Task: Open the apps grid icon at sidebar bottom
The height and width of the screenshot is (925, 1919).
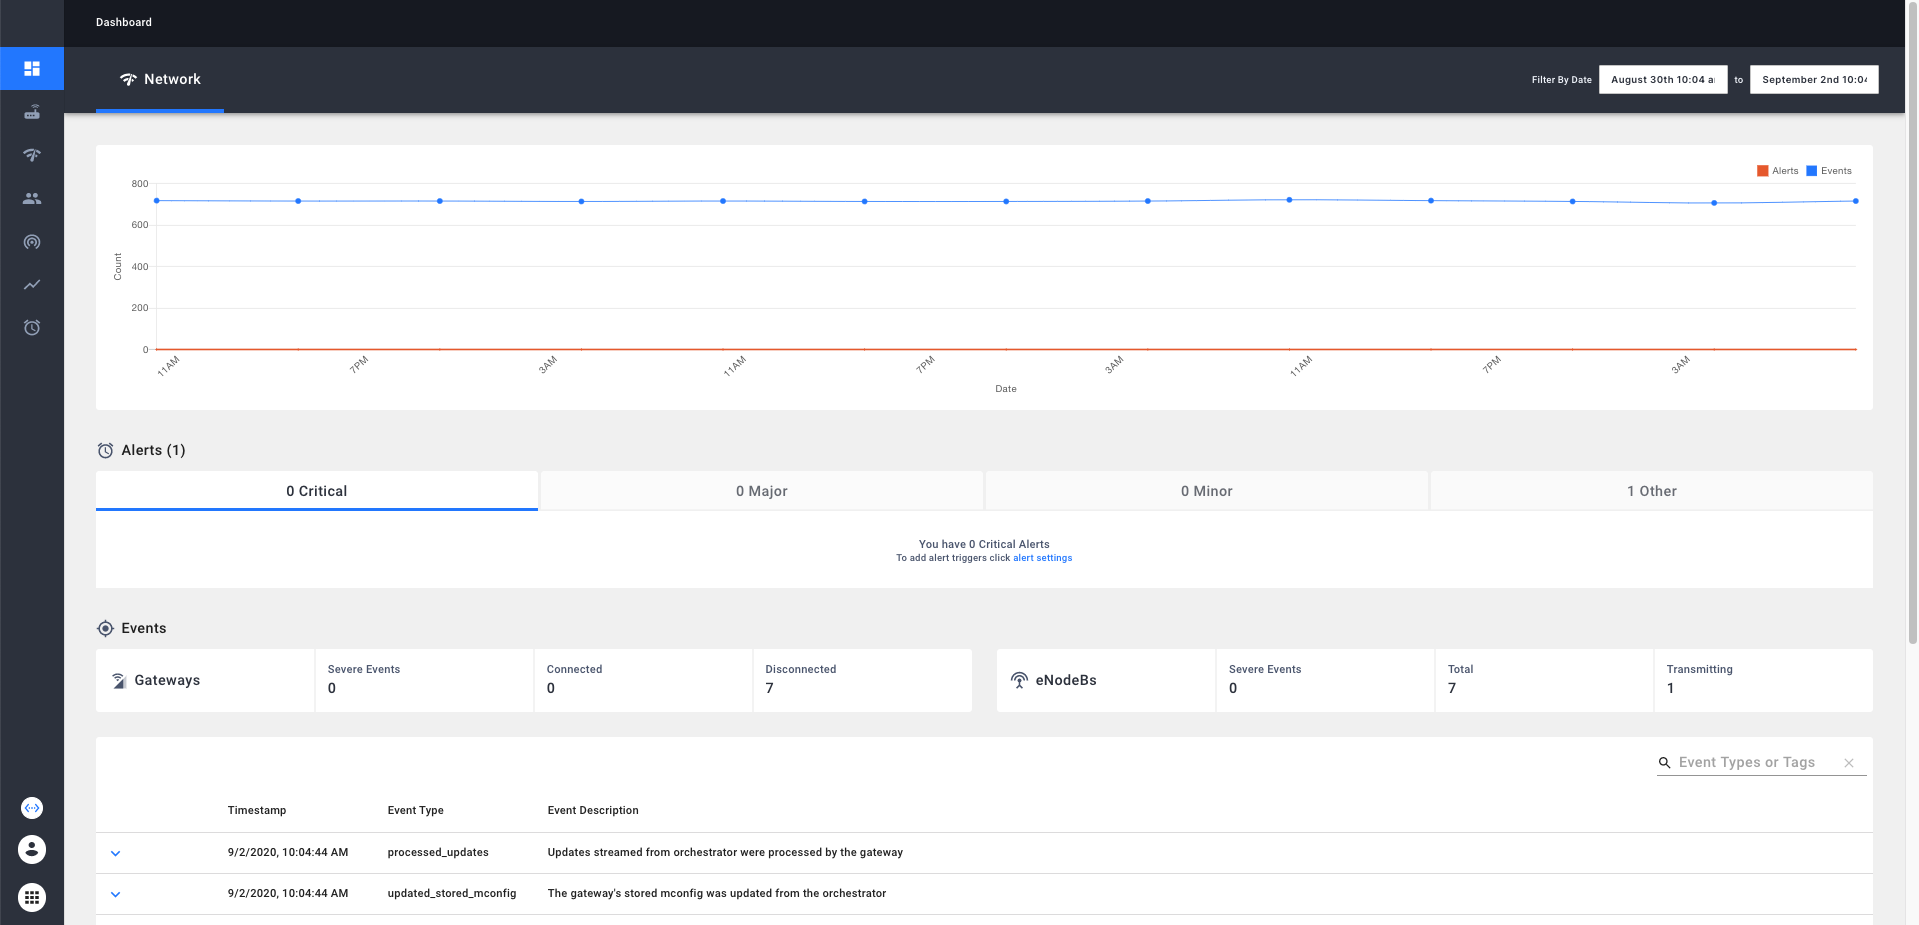Action: coord(31,897)
